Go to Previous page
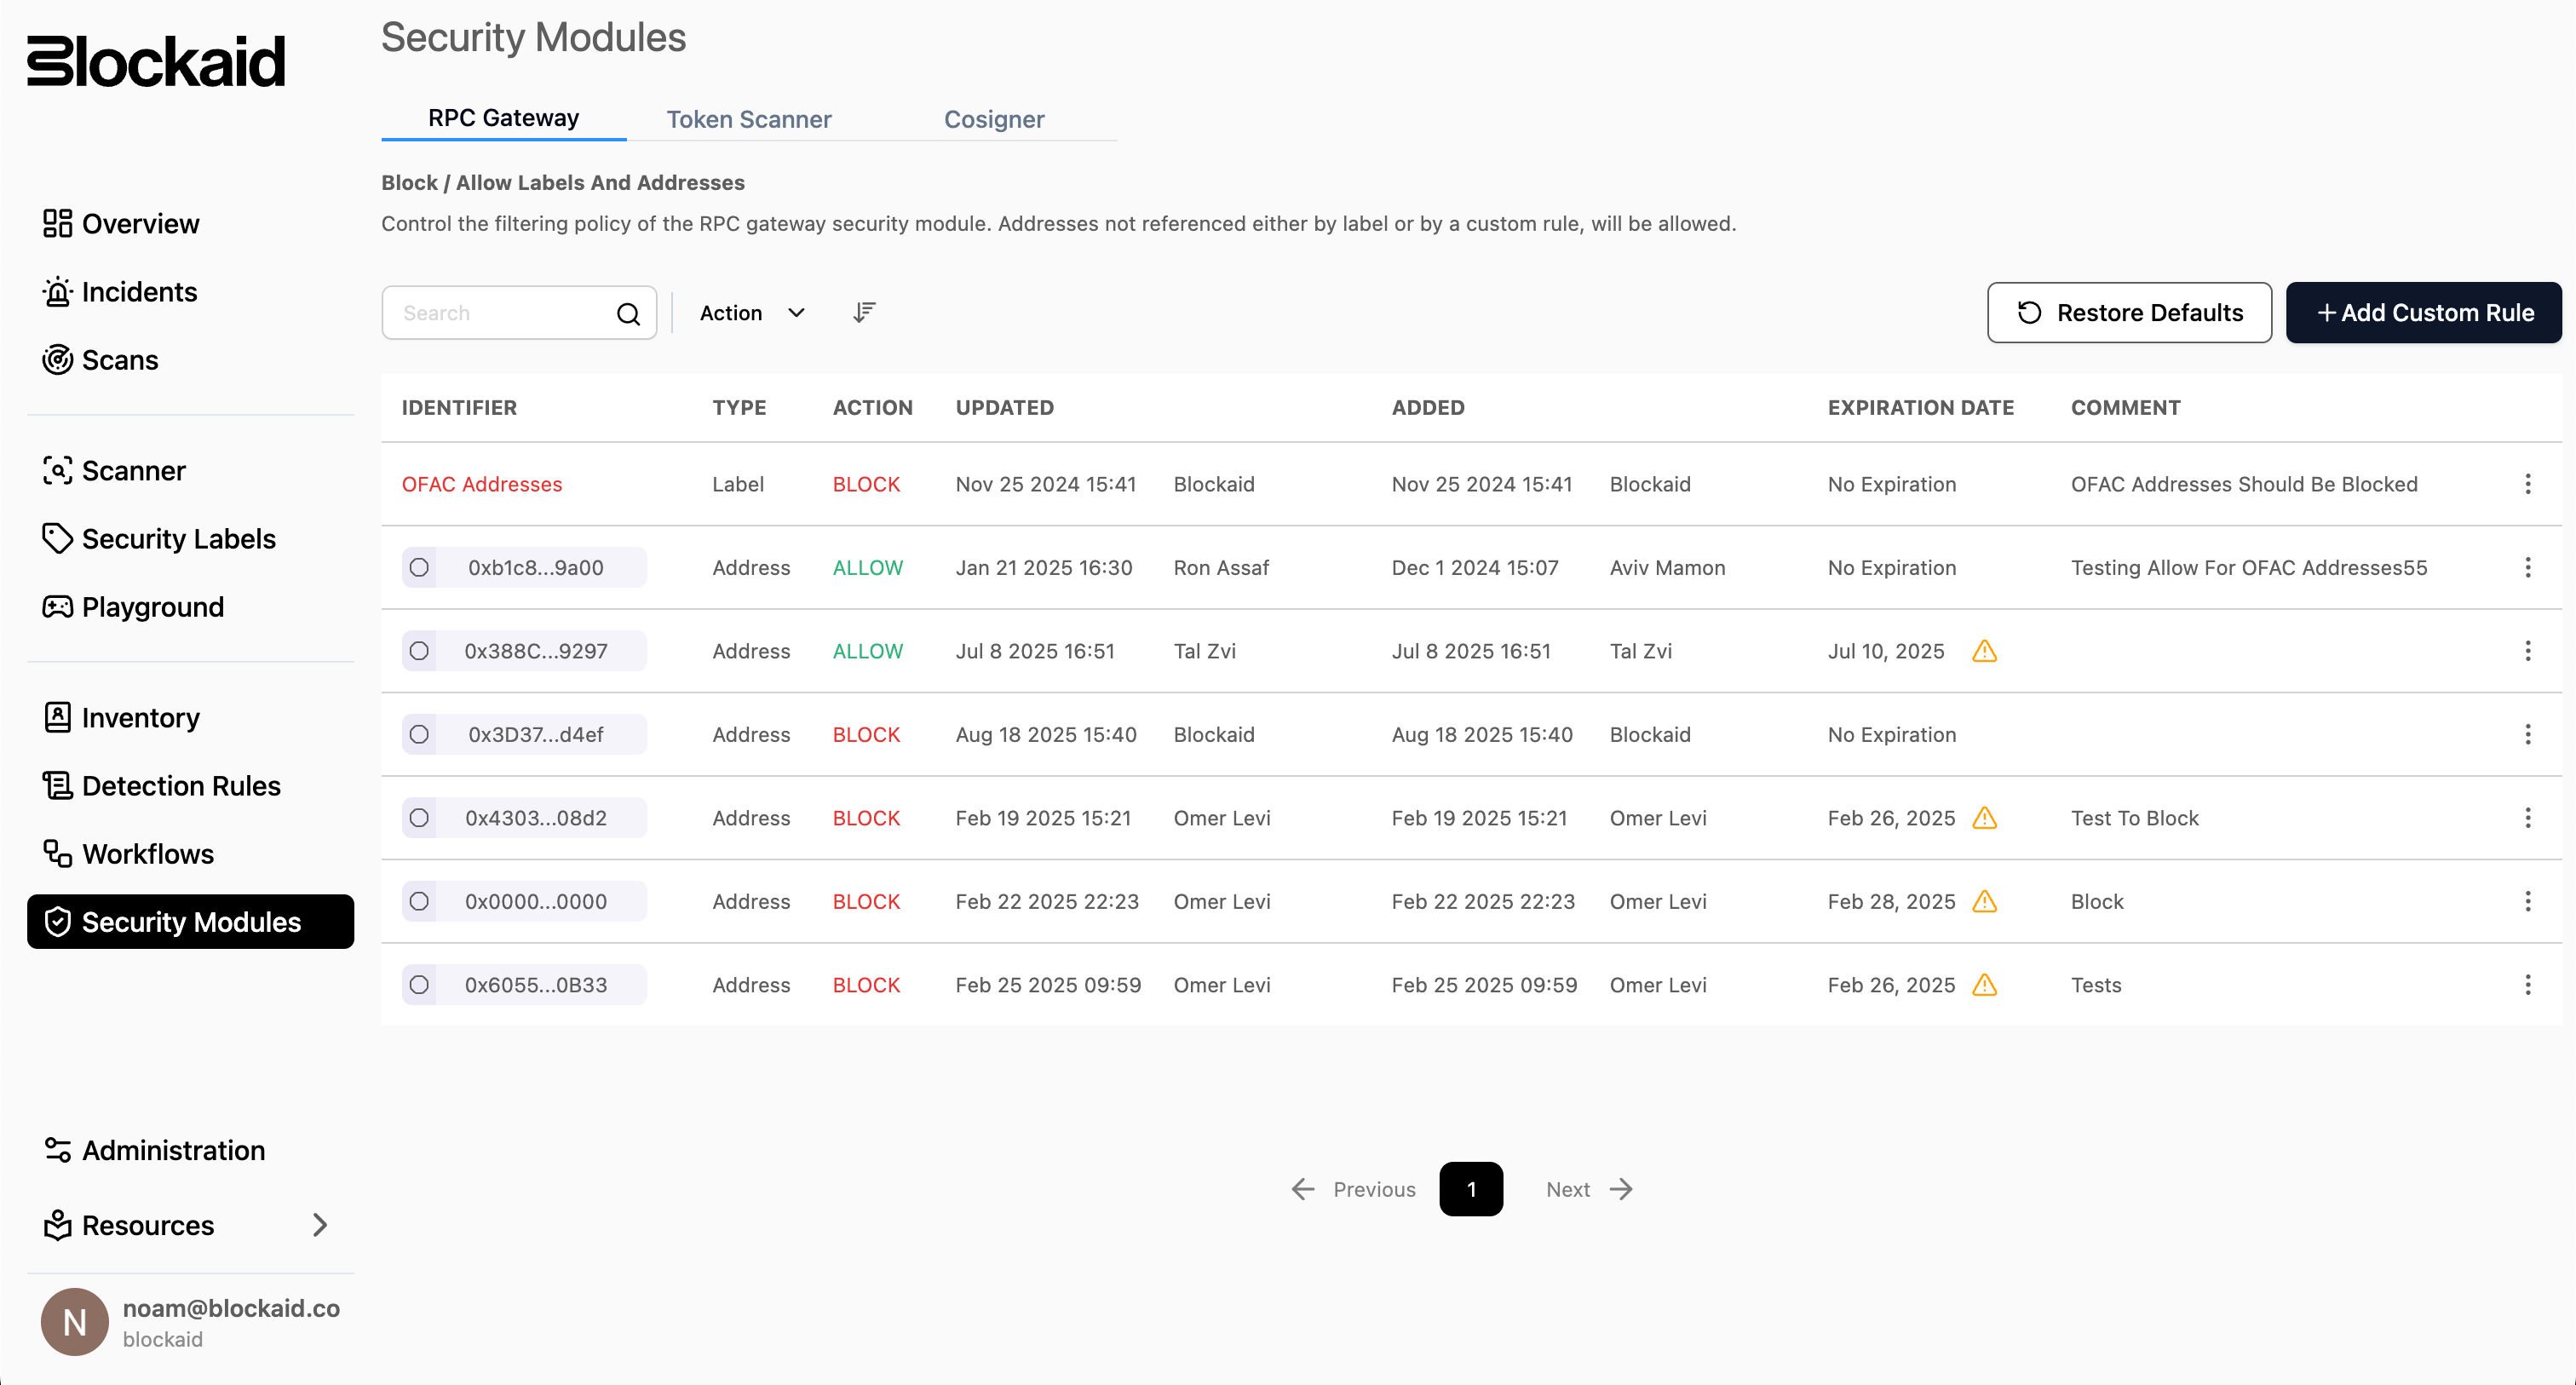Screen dimensions: 2576x1385 pos(1353,1188)
